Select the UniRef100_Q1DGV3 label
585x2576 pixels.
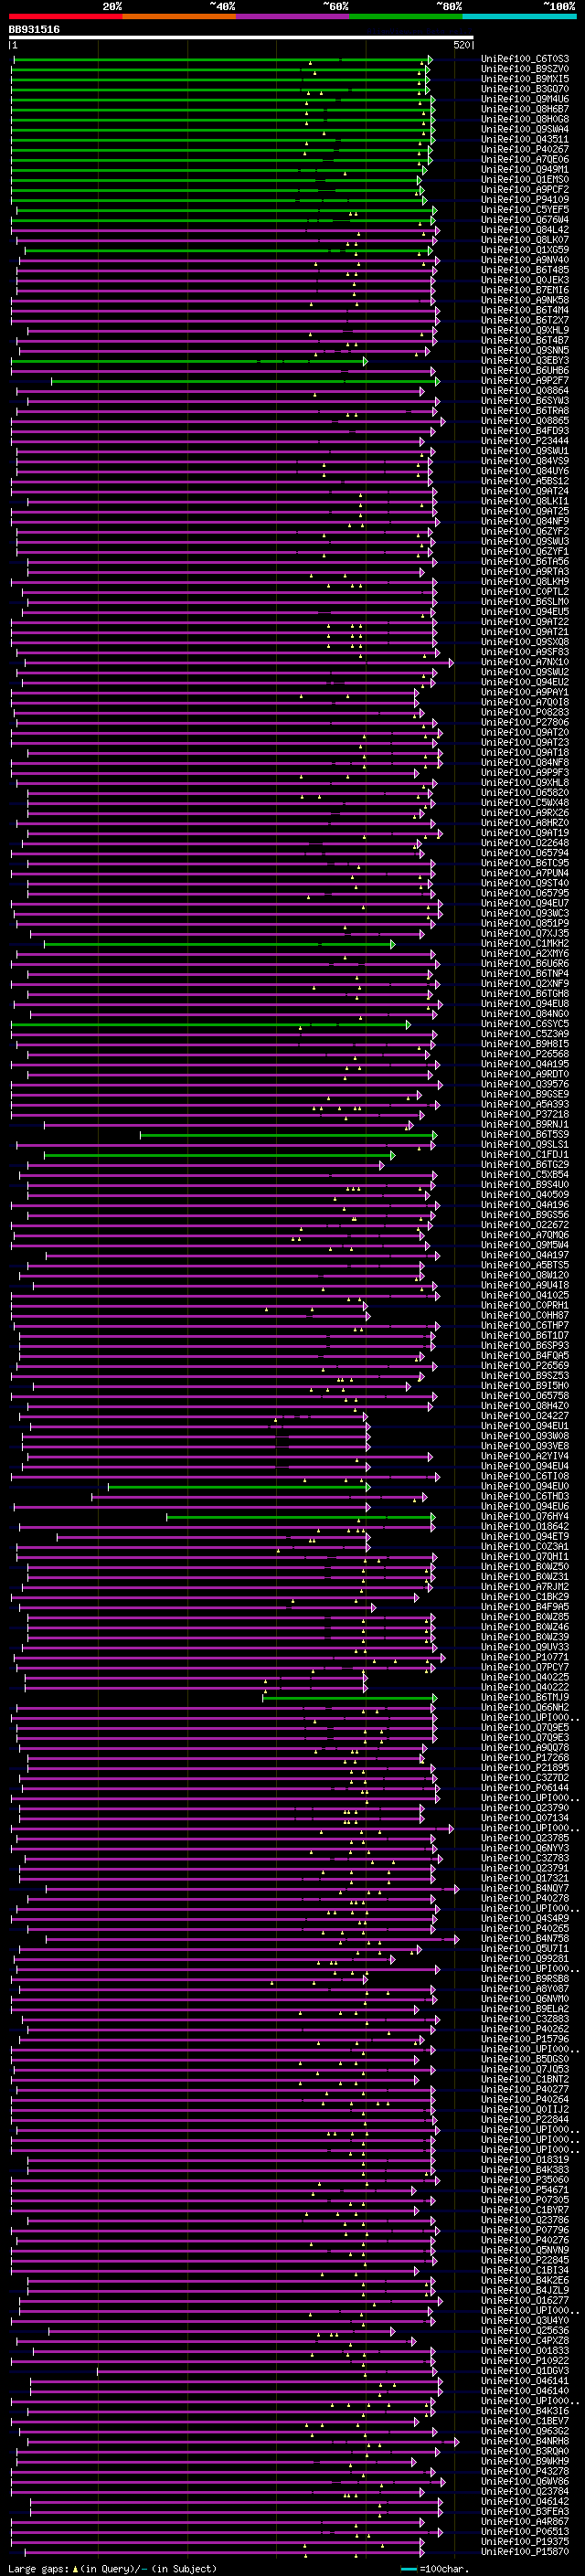coord(525,2370)
